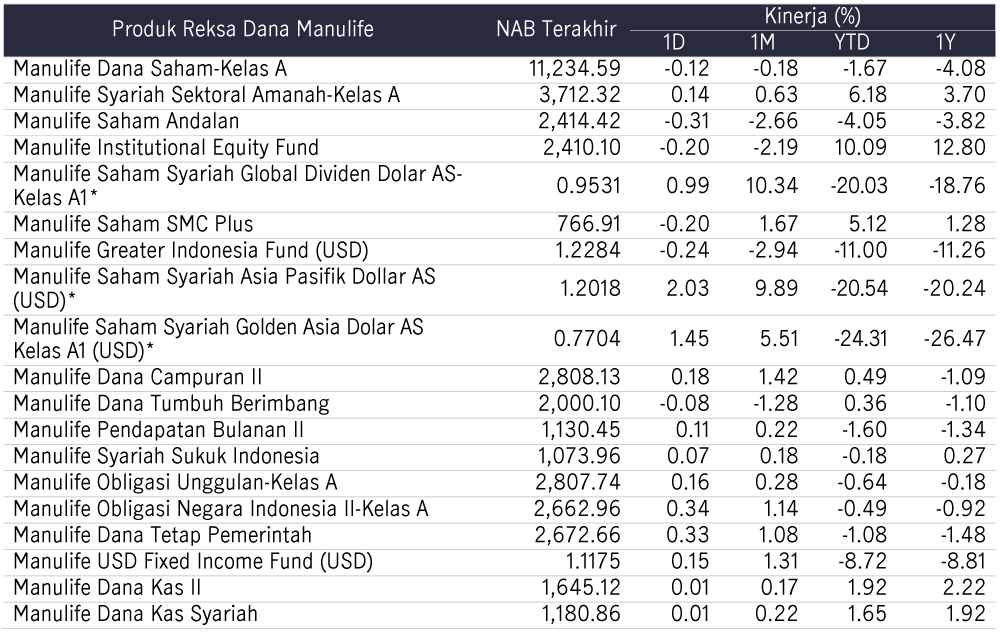
Task: Click YTD value 5.12
Action: pos(867,225)
